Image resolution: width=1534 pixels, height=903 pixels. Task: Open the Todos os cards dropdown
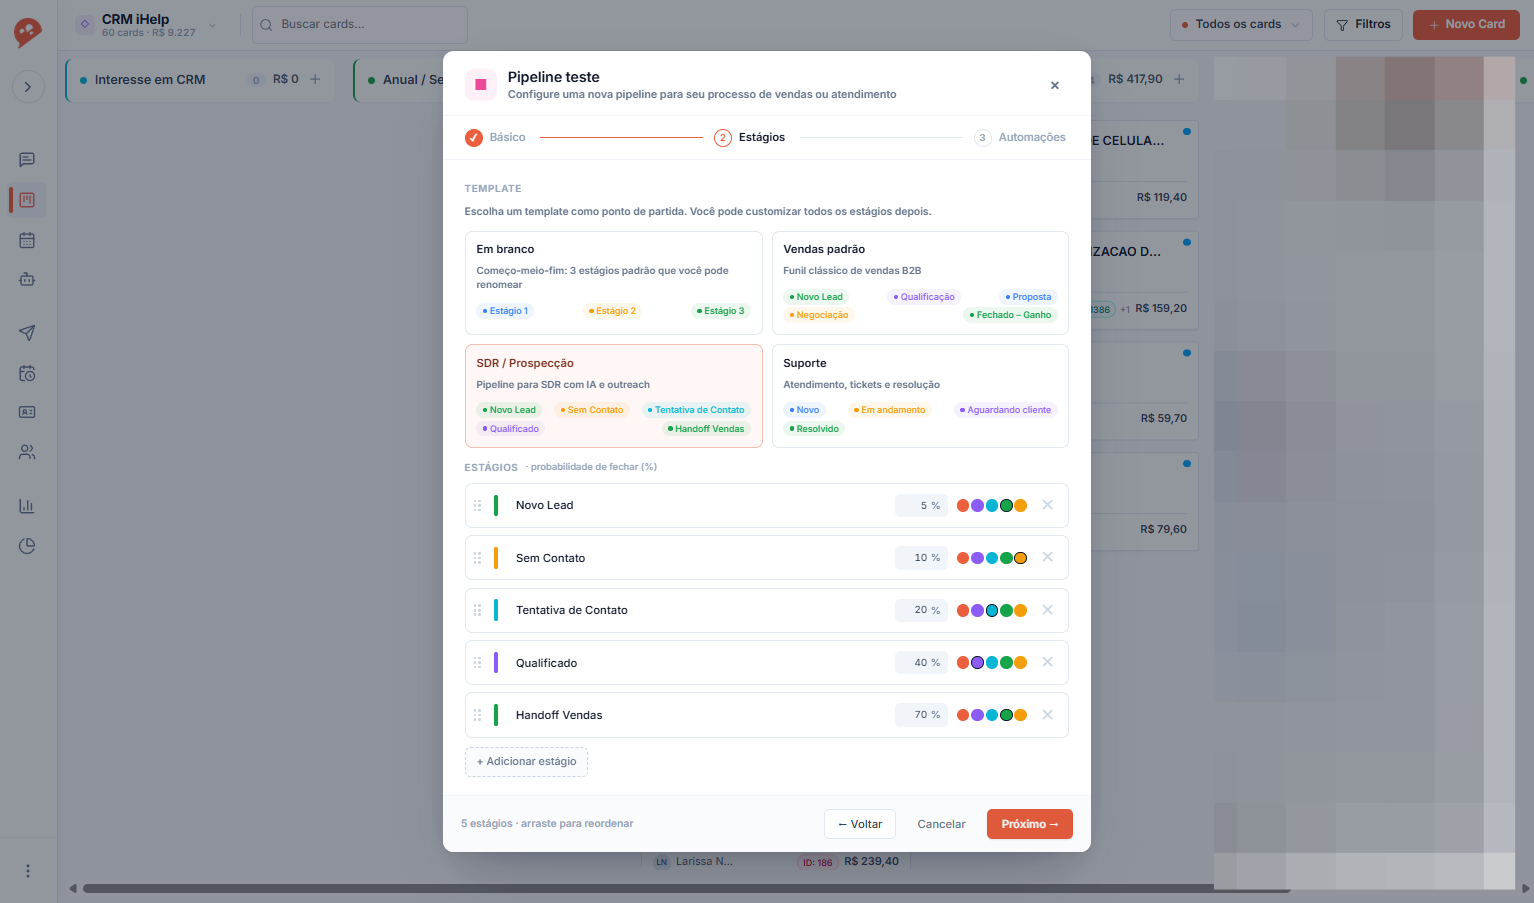(x=1241, y=25)
